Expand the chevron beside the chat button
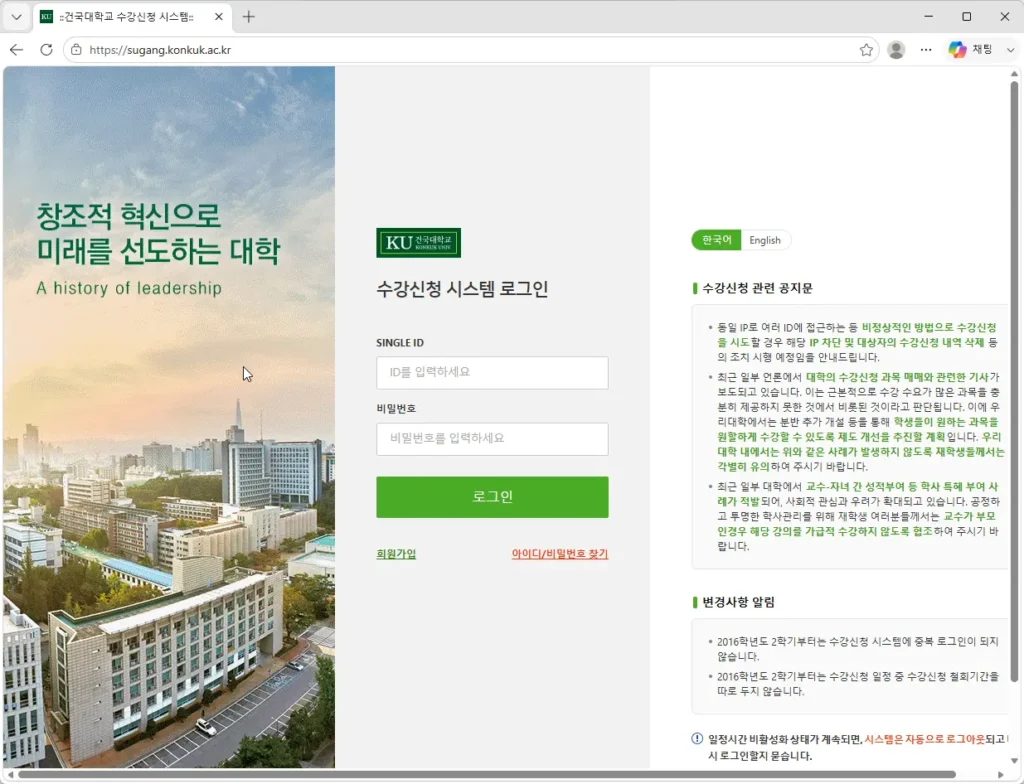This screenshot has height=784, width=1024. 1010,50
